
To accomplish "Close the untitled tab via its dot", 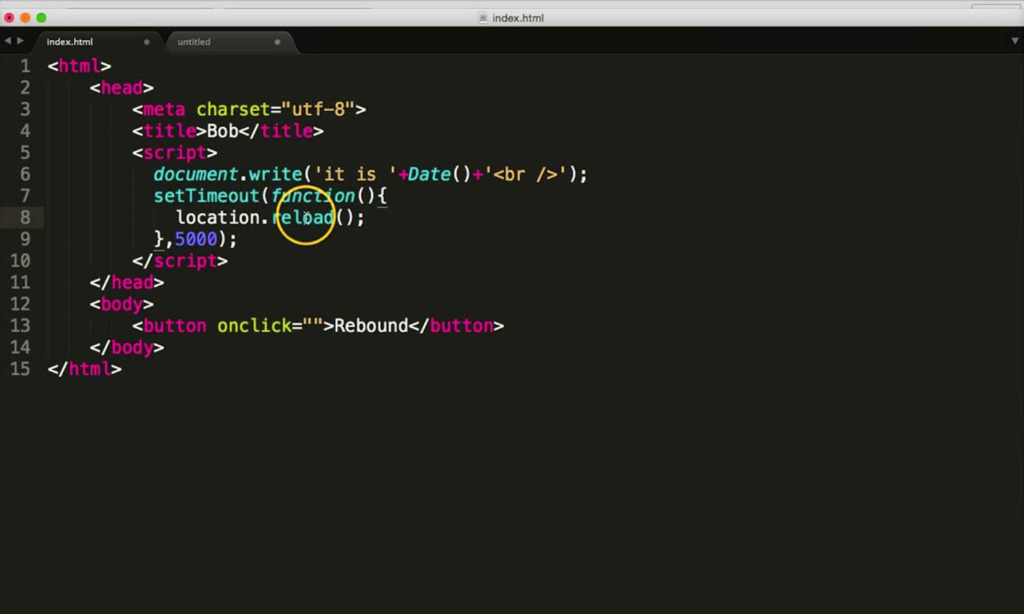I will [278, 42].
